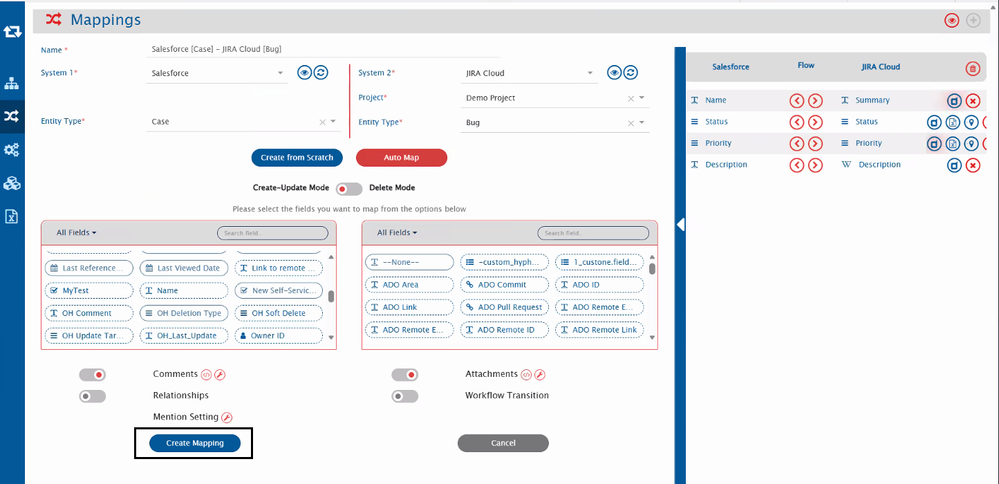Open the Project Demo Project dropdown arrow
999x484 pixels.
pos(642,98)
